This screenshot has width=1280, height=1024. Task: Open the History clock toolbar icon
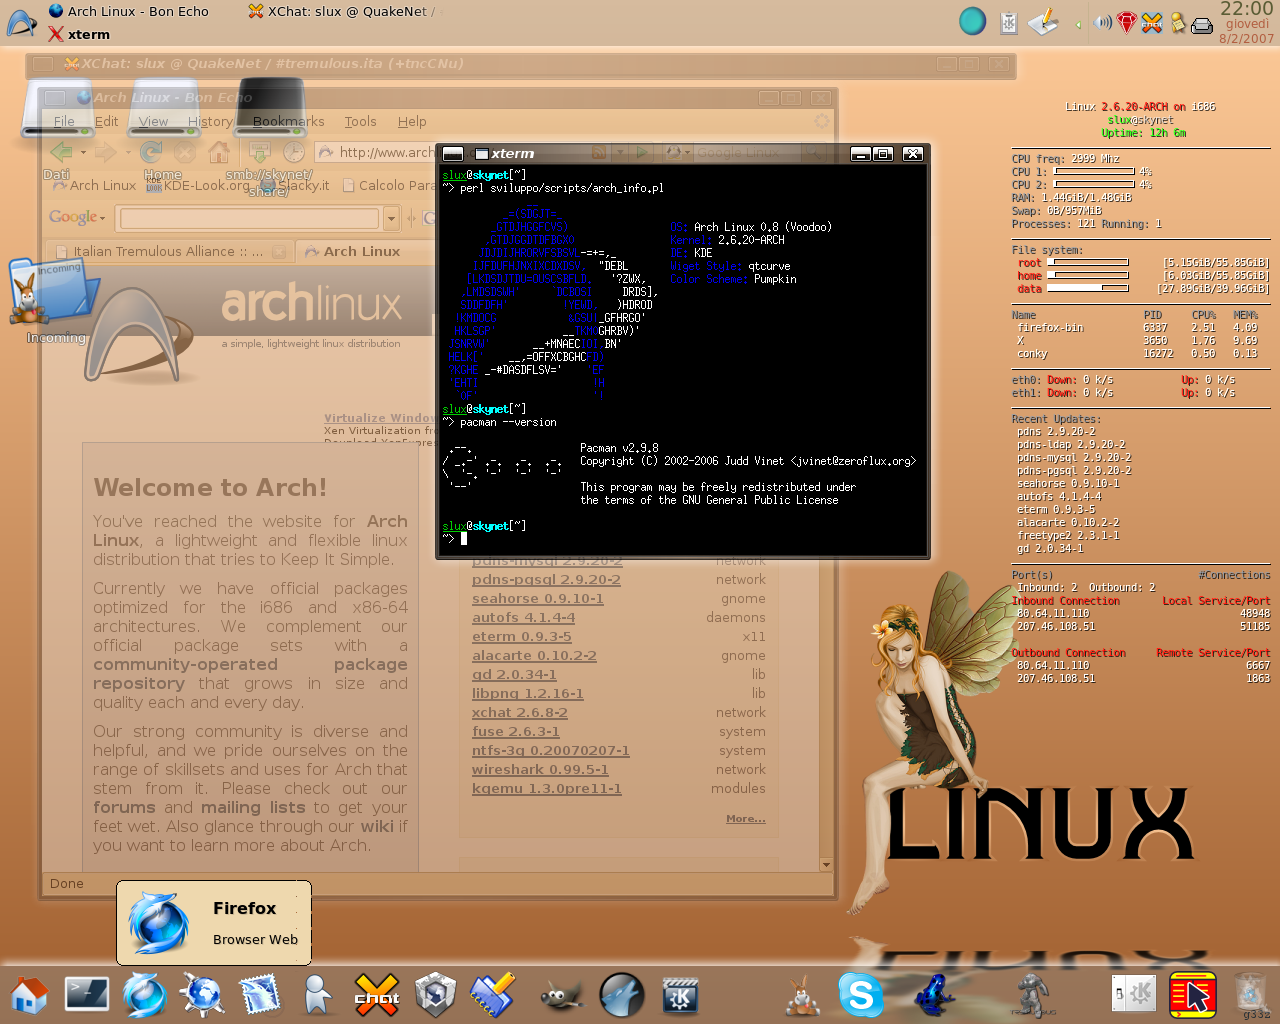[x=294, y=152]
